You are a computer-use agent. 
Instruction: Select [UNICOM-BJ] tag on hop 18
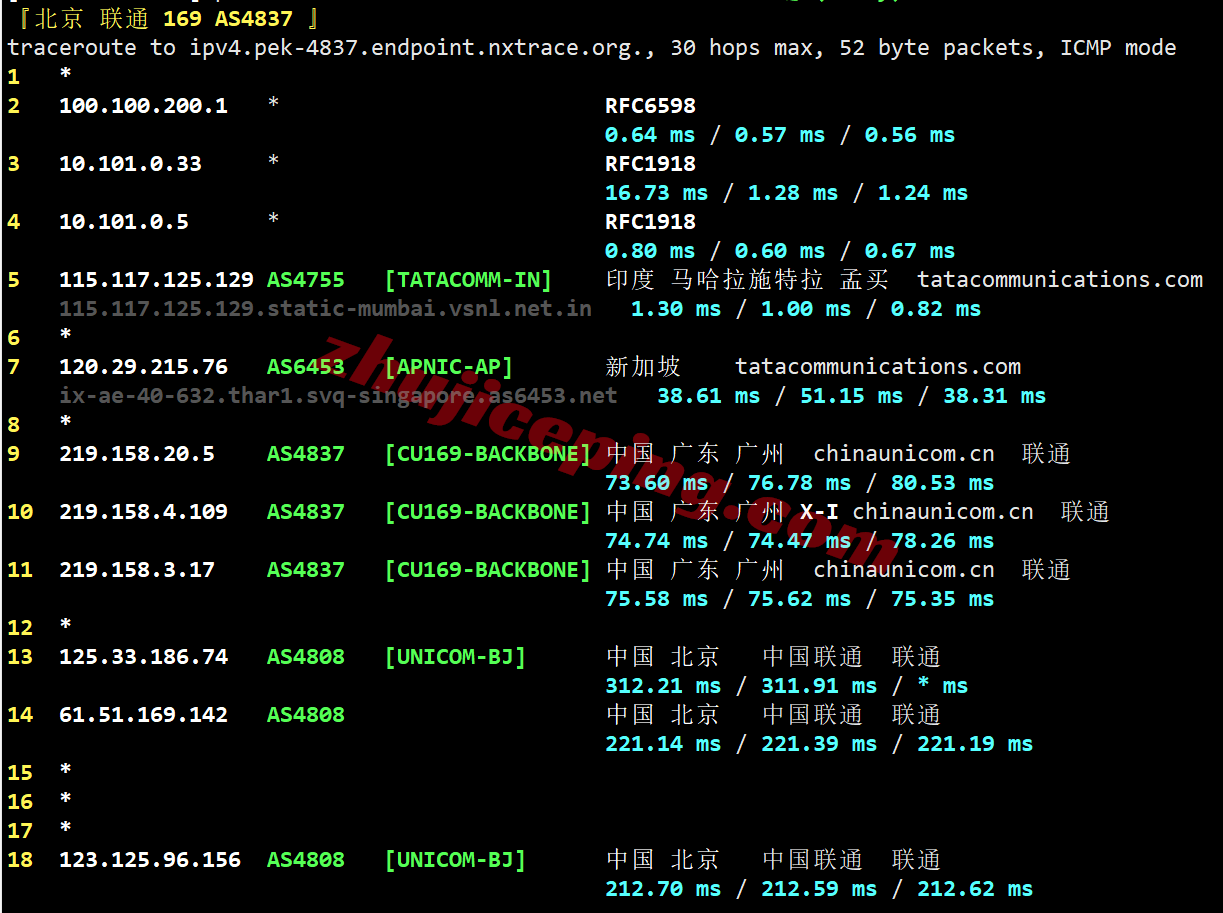pyautogui.click(x=455, y=859)
